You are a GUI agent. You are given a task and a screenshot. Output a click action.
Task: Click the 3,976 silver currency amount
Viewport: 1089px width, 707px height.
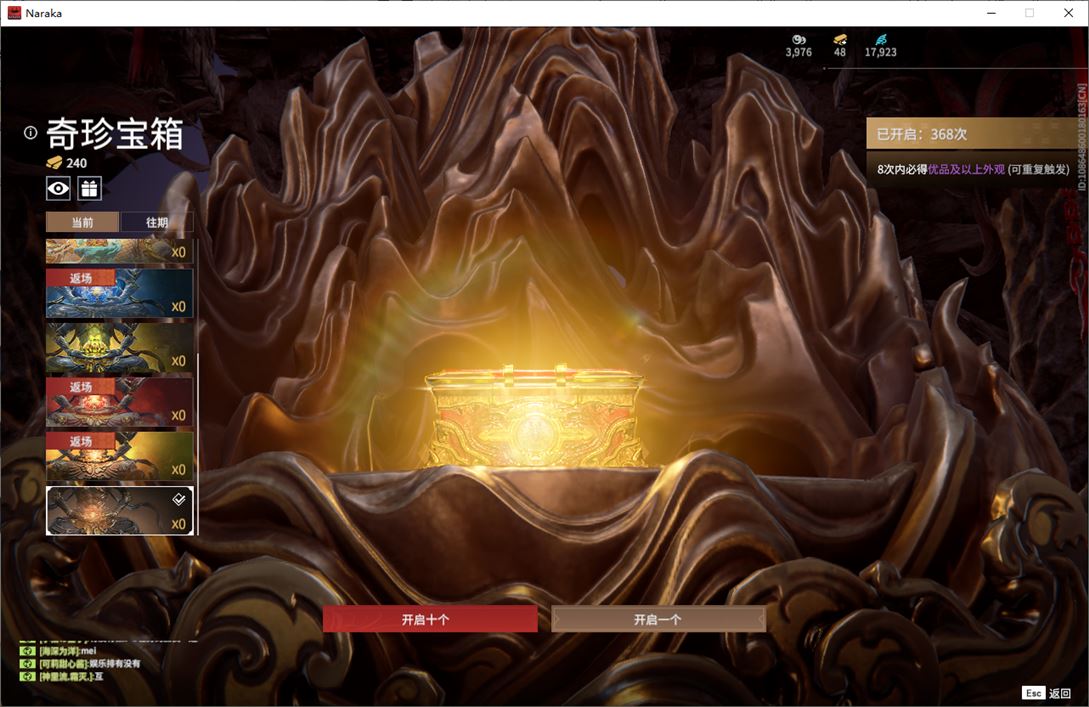point(799,52)
